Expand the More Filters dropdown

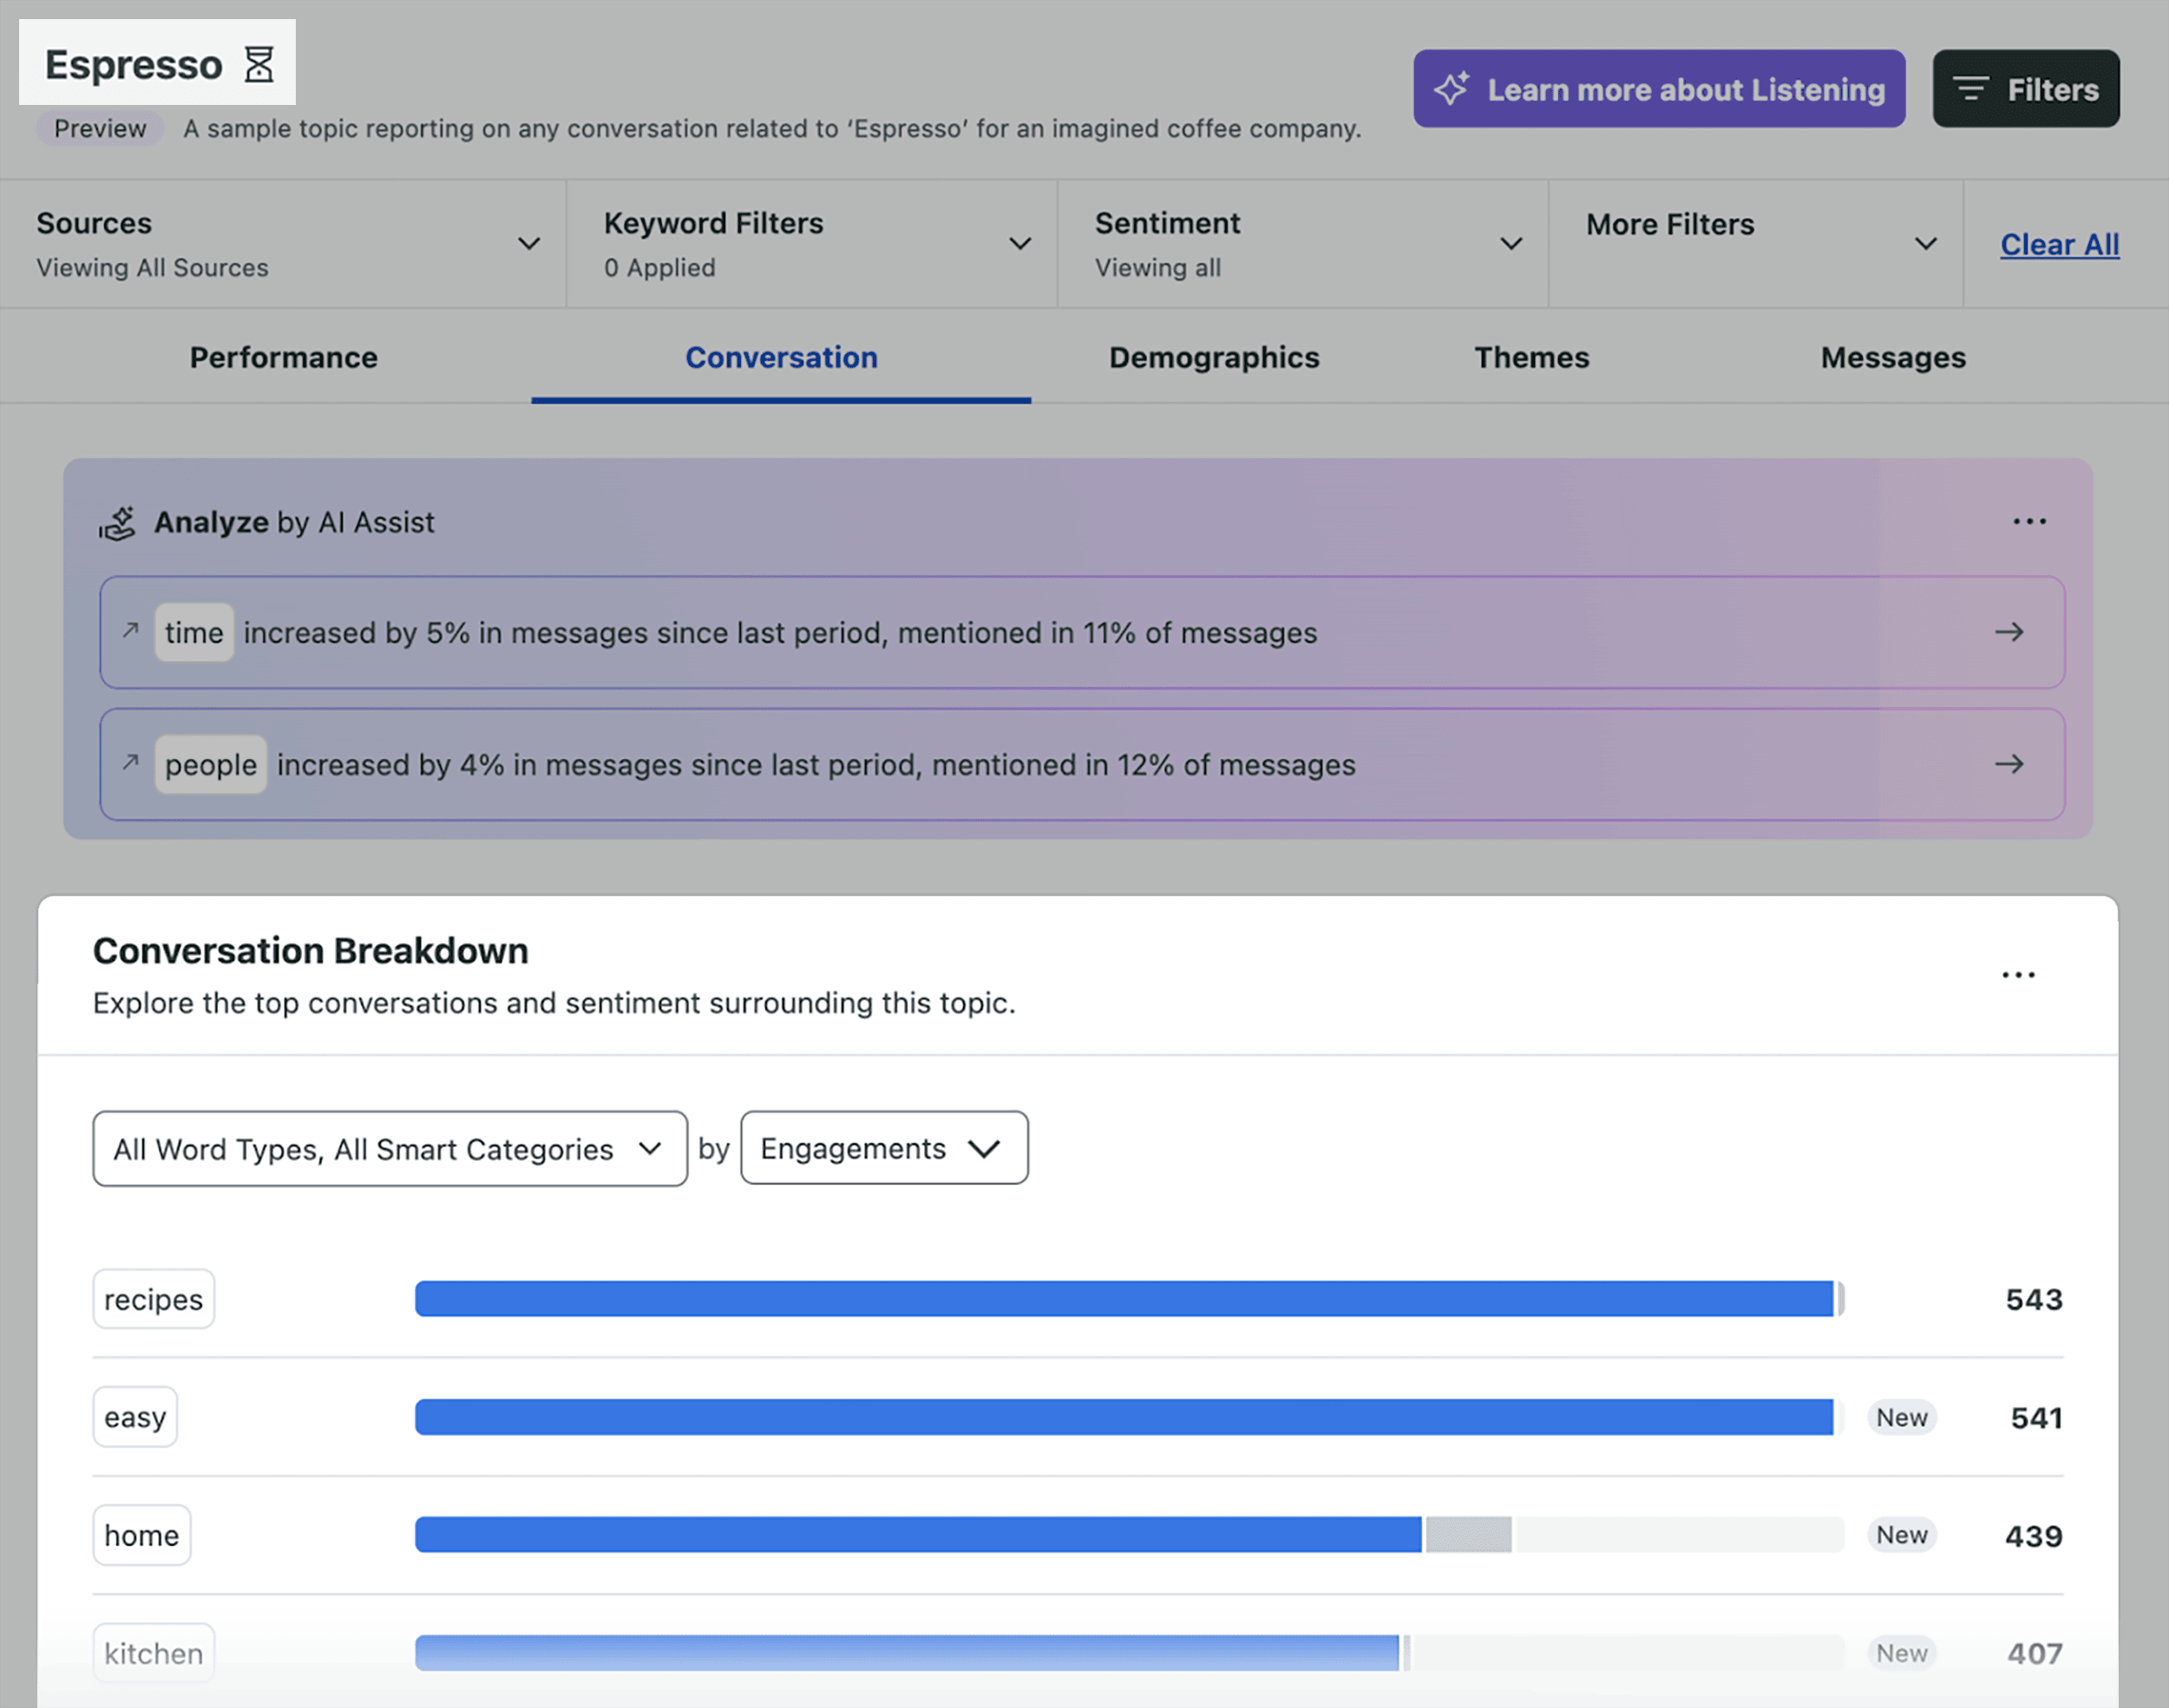click(x=1927, y=243)
